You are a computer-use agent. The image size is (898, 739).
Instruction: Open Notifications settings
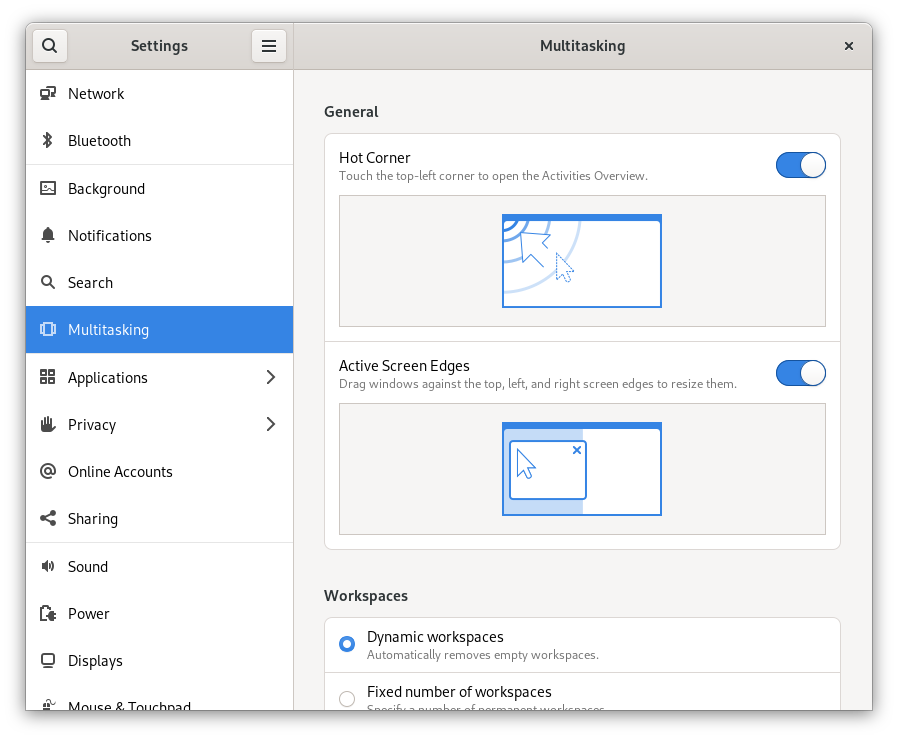[x=159, y=235]
